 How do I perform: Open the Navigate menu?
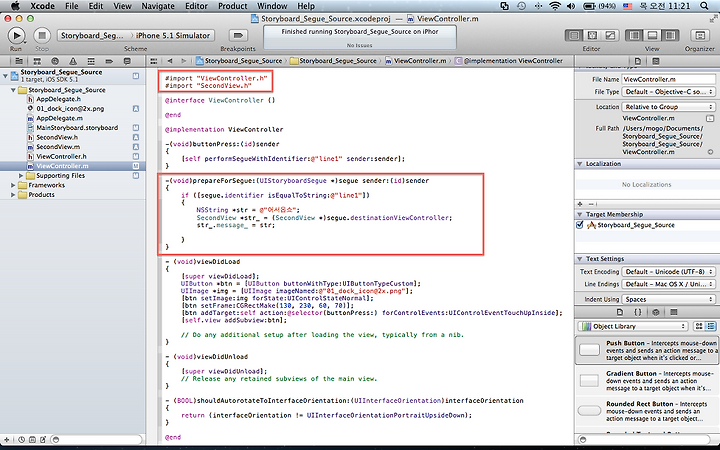pyautogui.click(x=158, y=6)
